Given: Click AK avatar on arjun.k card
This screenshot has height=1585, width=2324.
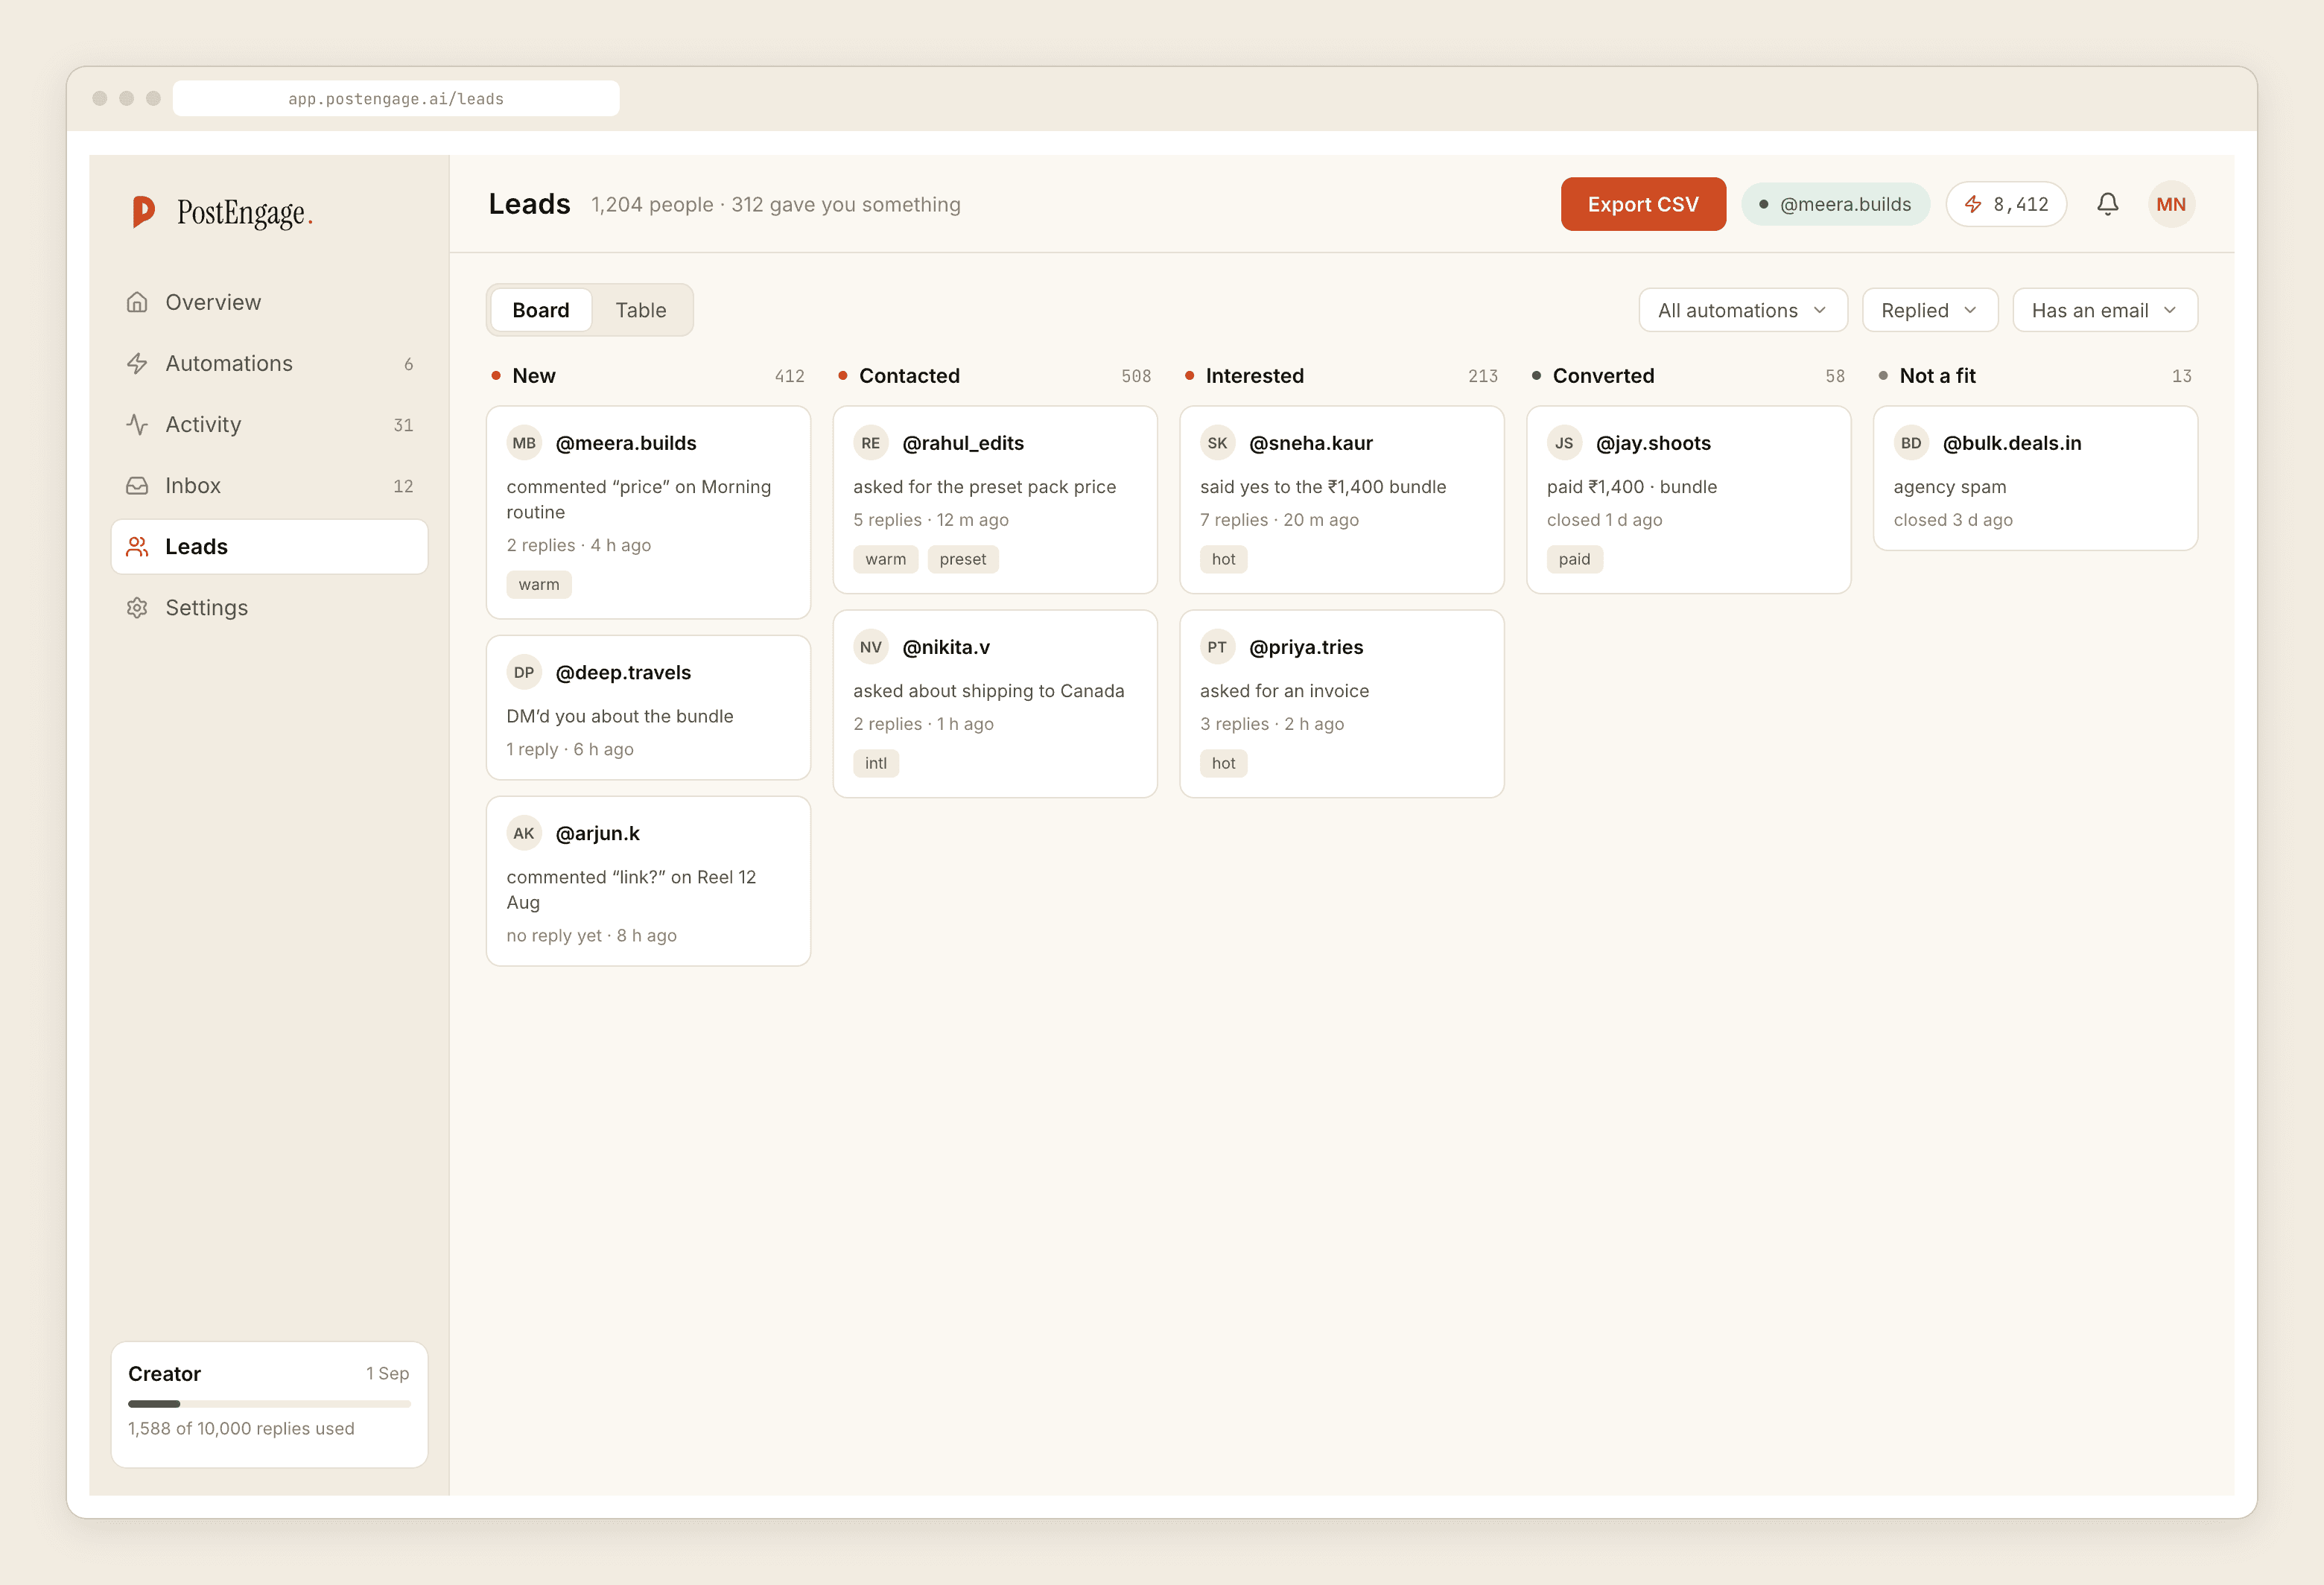Looking at the screenshot, I should (x=524, y=833).
